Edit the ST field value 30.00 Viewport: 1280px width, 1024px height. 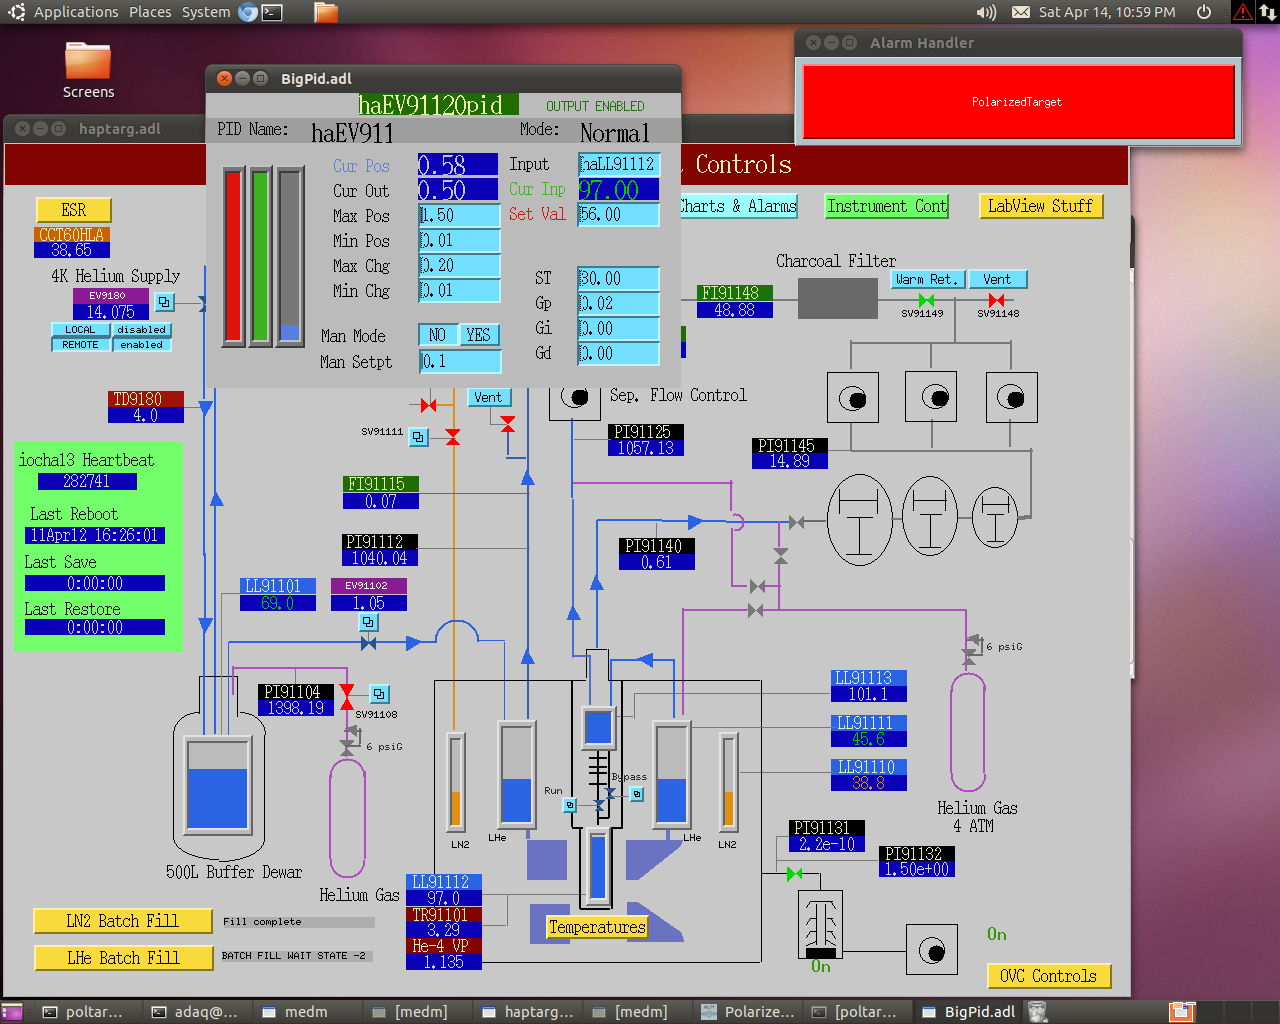coord(619,278)
